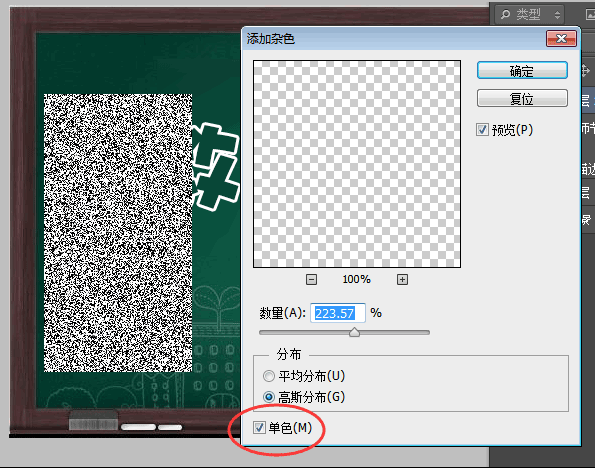This screenshot has height=468, width=595.
Task: Select 平均分布(U) radio option
Action: tap(269, 376)
